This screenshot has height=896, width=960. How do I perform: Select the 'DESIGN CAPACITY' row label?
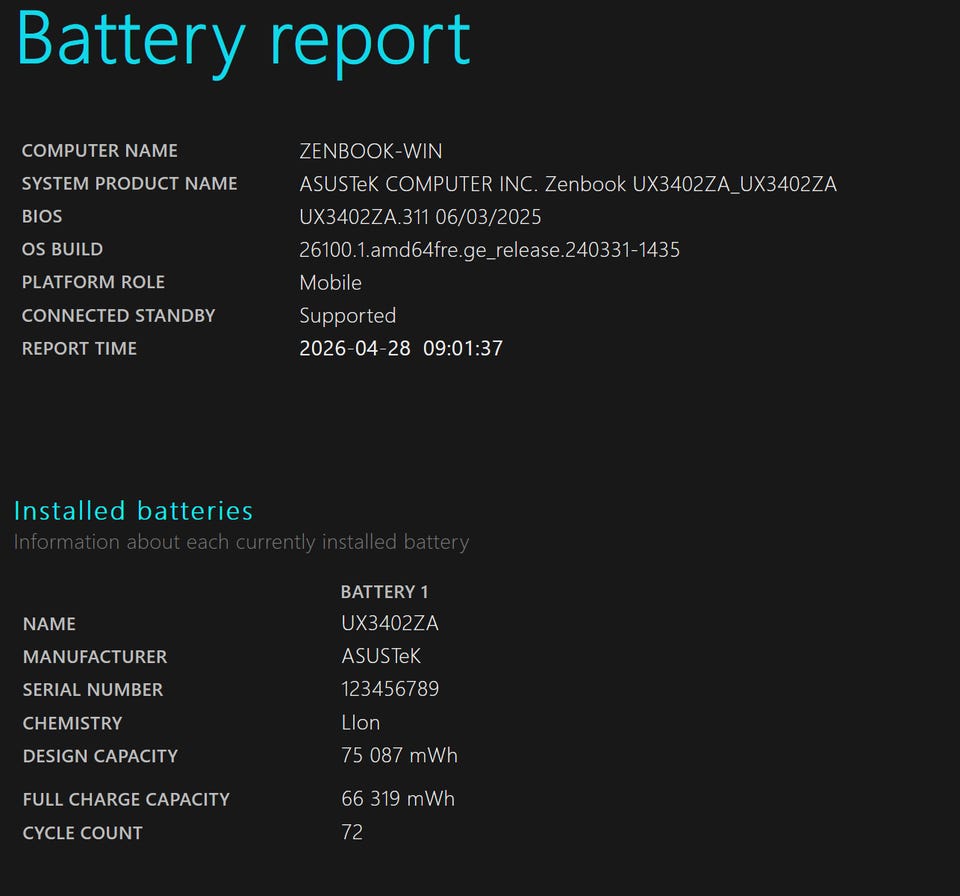pyautogui.click(x=100, y=756)
